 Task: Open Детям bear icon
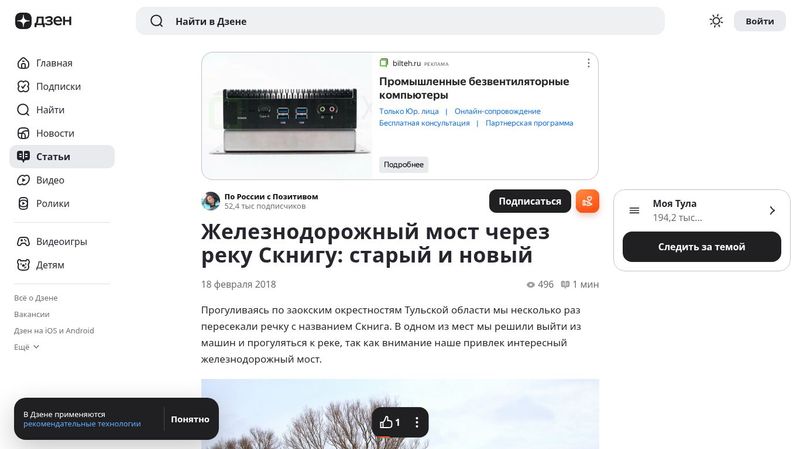[x=23, y=265]
